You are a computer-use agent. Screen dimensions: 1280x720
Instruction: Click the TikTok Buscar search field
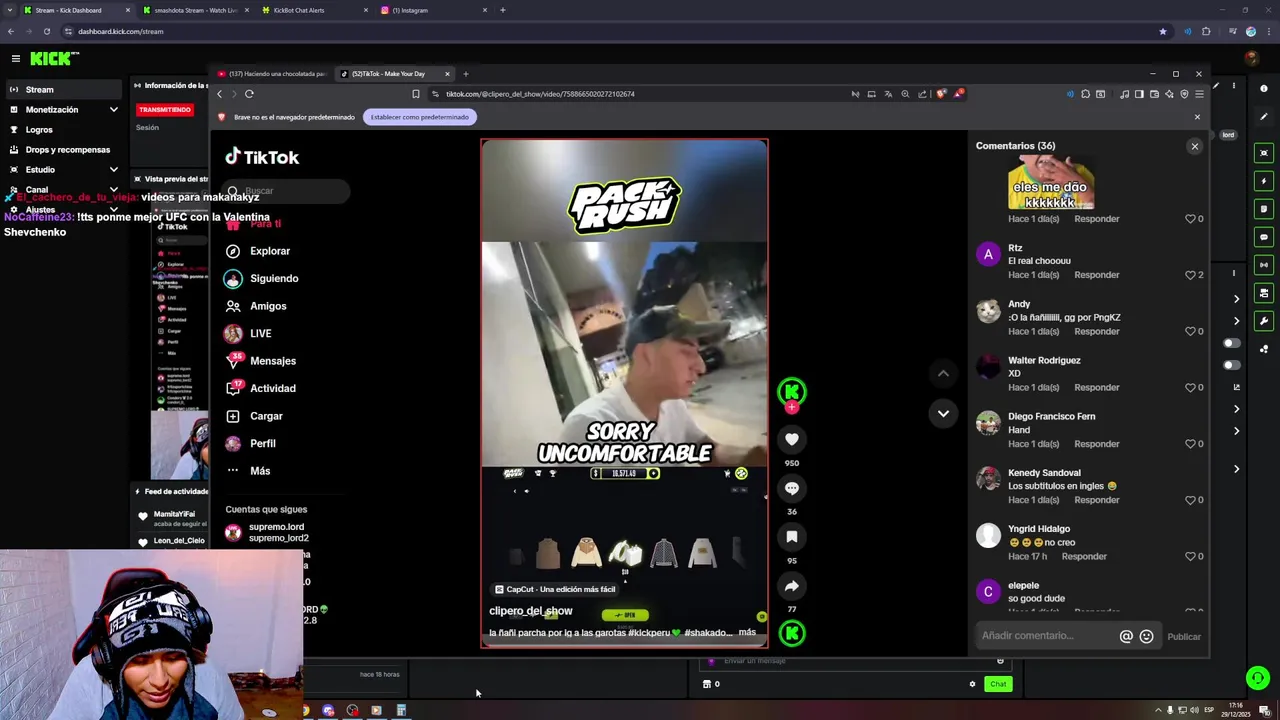click(x=287, y=191)
